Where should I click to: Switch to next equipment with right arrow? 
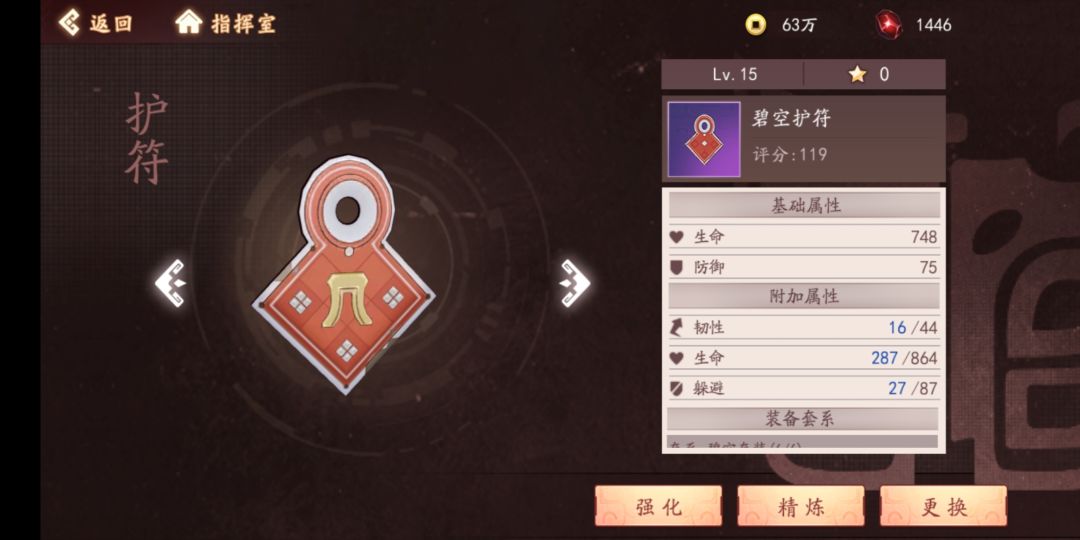(574, 282)
